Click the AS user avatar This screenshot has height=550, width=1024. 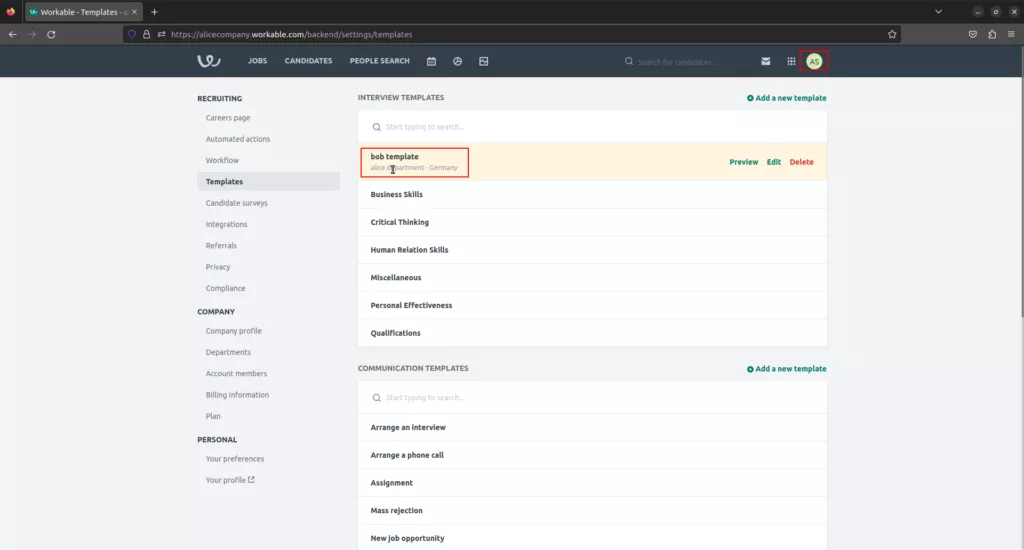tap(814, 61)
